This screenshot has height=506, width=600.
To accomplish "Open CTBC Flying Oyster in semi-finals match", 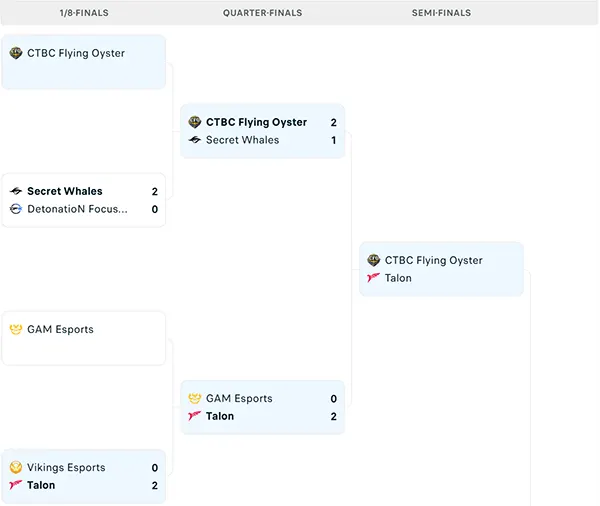I will [434, 260].
